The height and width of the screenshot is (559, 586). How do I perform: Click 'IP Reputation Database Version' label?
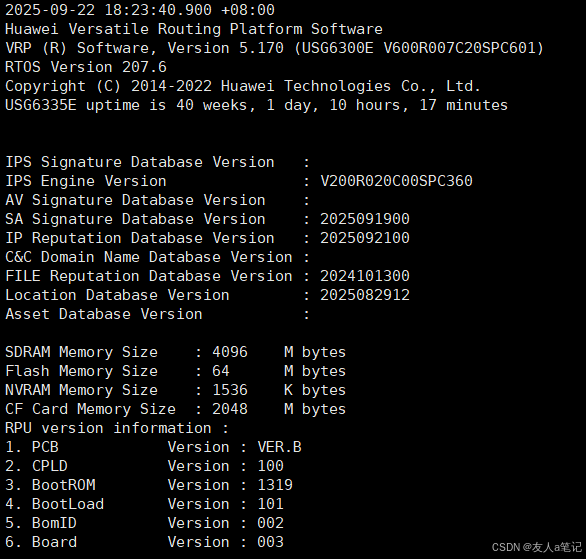click(140, 238)
